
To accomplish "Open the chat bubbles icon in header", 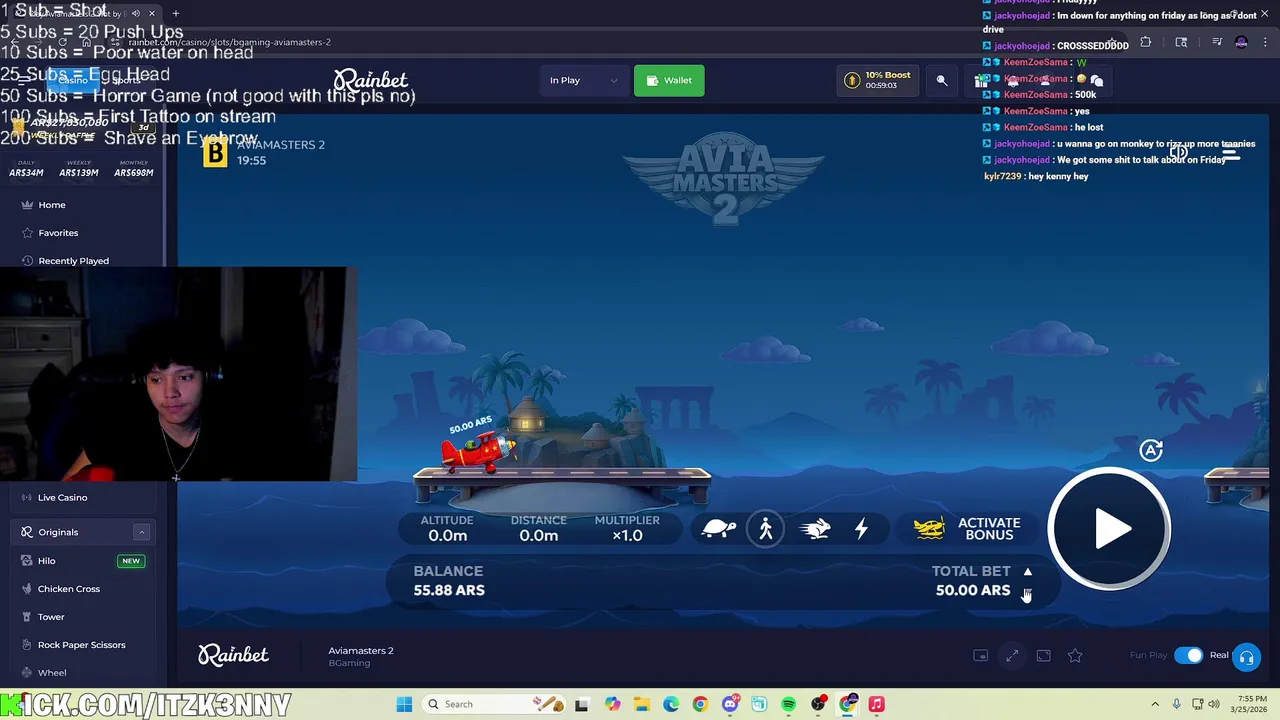I will tap(1096, 80).
